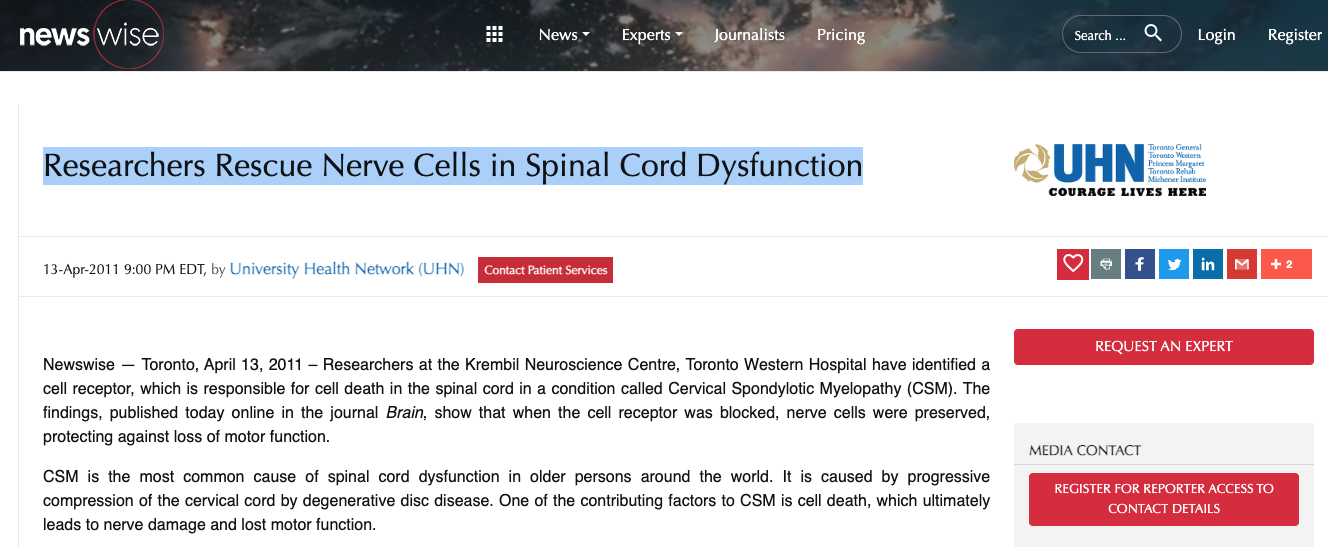Screen dimensions: 1328x547
Task: Click the search magnifier icon
Action: click(1153, 34)
